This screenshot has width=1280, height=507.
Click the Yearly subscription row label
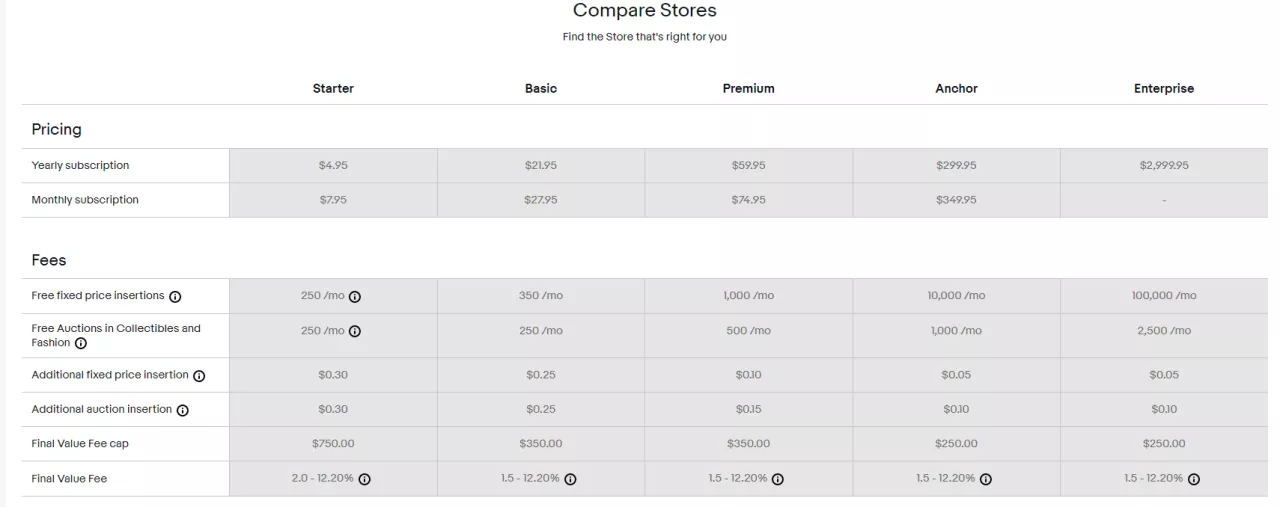(80, 166)
